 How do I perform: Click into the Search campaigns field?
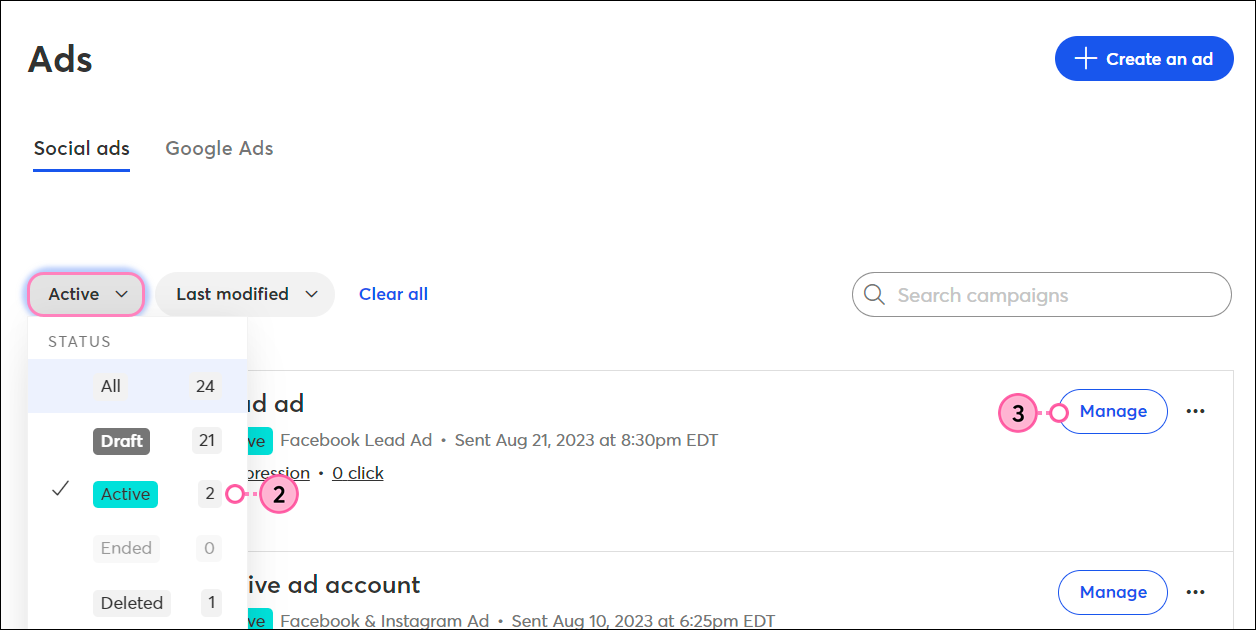click(x=1042, y=295)
